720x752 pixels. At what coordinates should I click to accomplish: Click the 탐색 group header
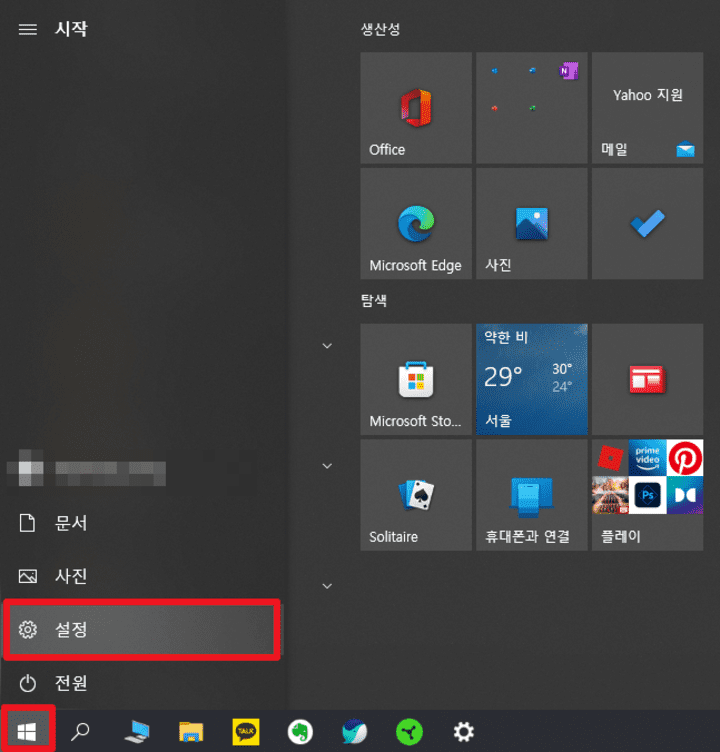click(374, 301)
